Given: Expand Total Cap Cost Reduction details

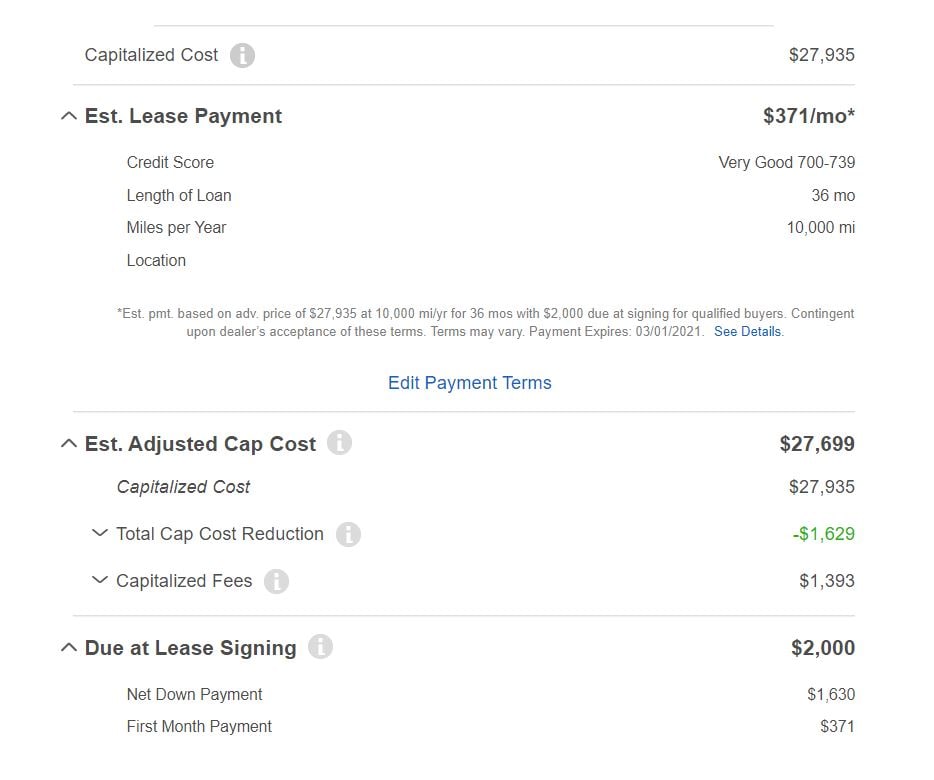Looking at the screenshot, I should (x=100, y=533).
